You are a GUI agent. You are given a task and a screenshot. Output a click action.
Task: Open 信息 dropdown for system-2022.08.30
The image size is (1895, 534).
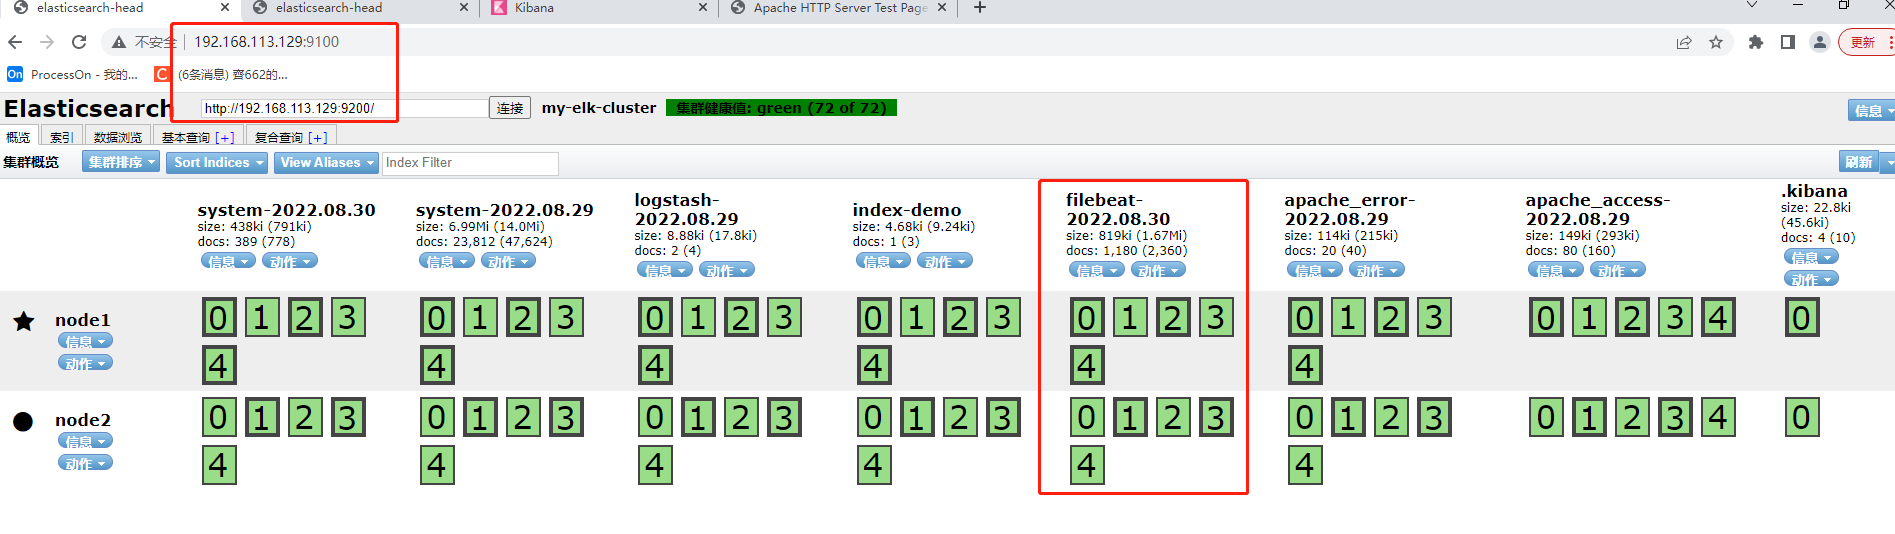[x=228, y=261]
